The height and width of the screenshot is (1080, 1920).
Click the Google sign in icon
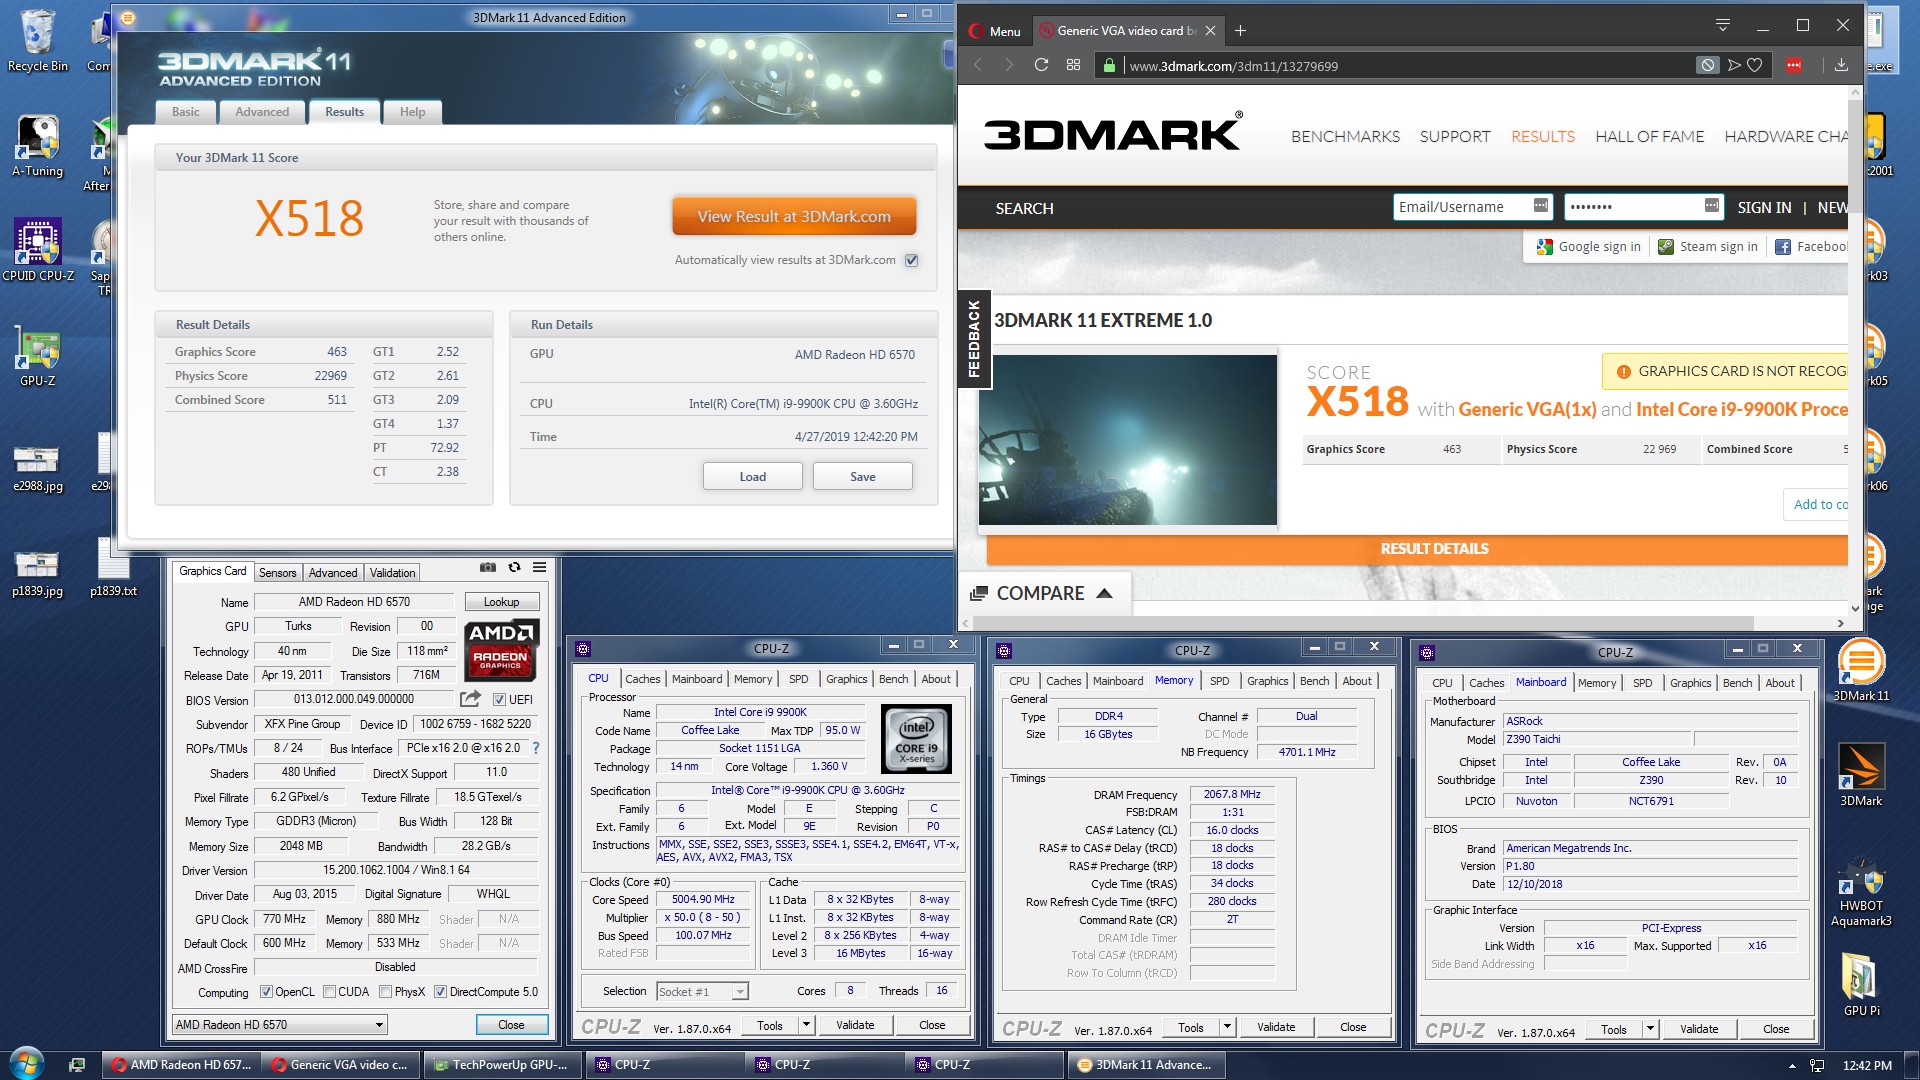1545,247
